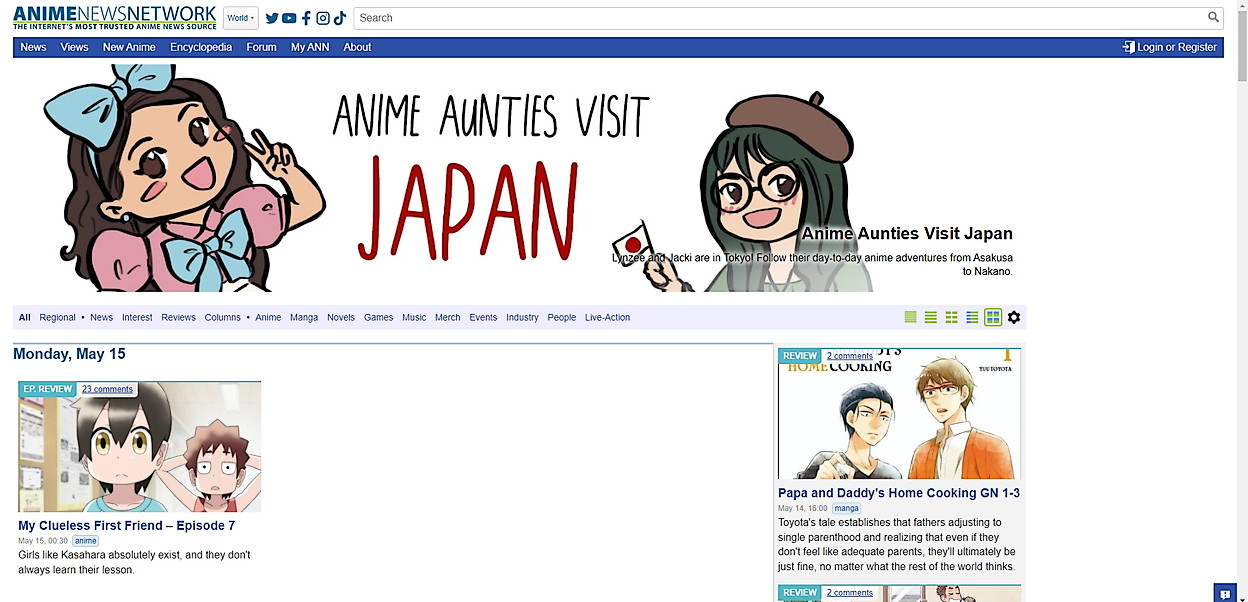1248x602 pixels.
Task: Filter articles by Regional
Action: click(x=57, y=317)
